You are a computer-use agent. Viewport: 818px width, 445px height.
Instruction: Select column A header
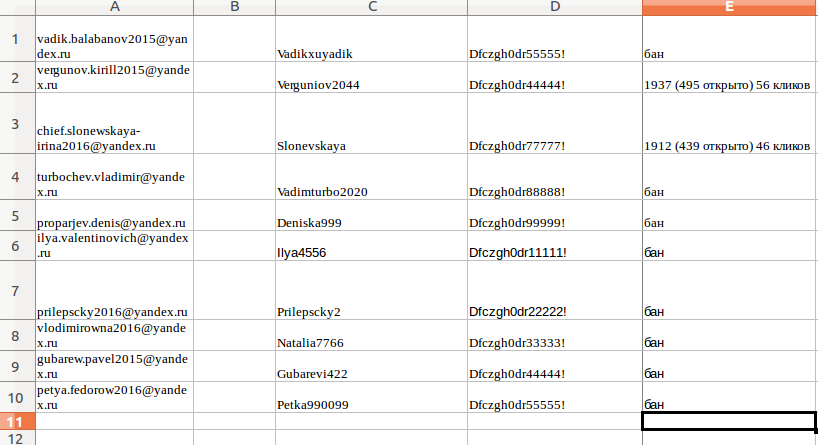pos(114,7)
